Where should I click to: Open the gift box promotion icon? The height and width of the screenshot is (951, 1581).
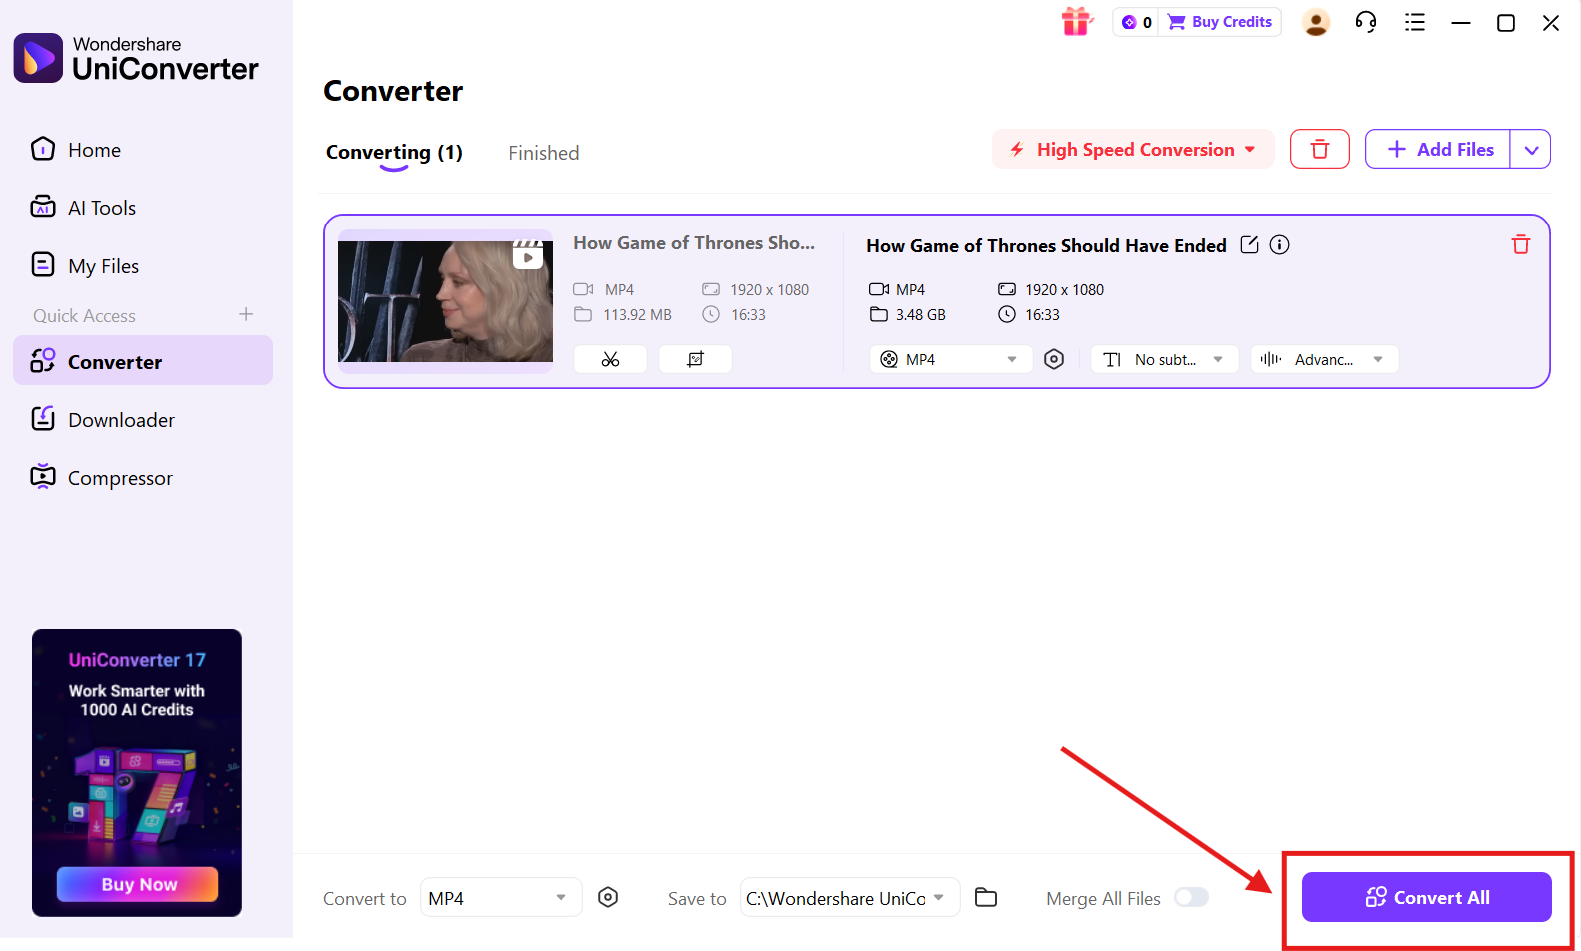click(1077, 21)
